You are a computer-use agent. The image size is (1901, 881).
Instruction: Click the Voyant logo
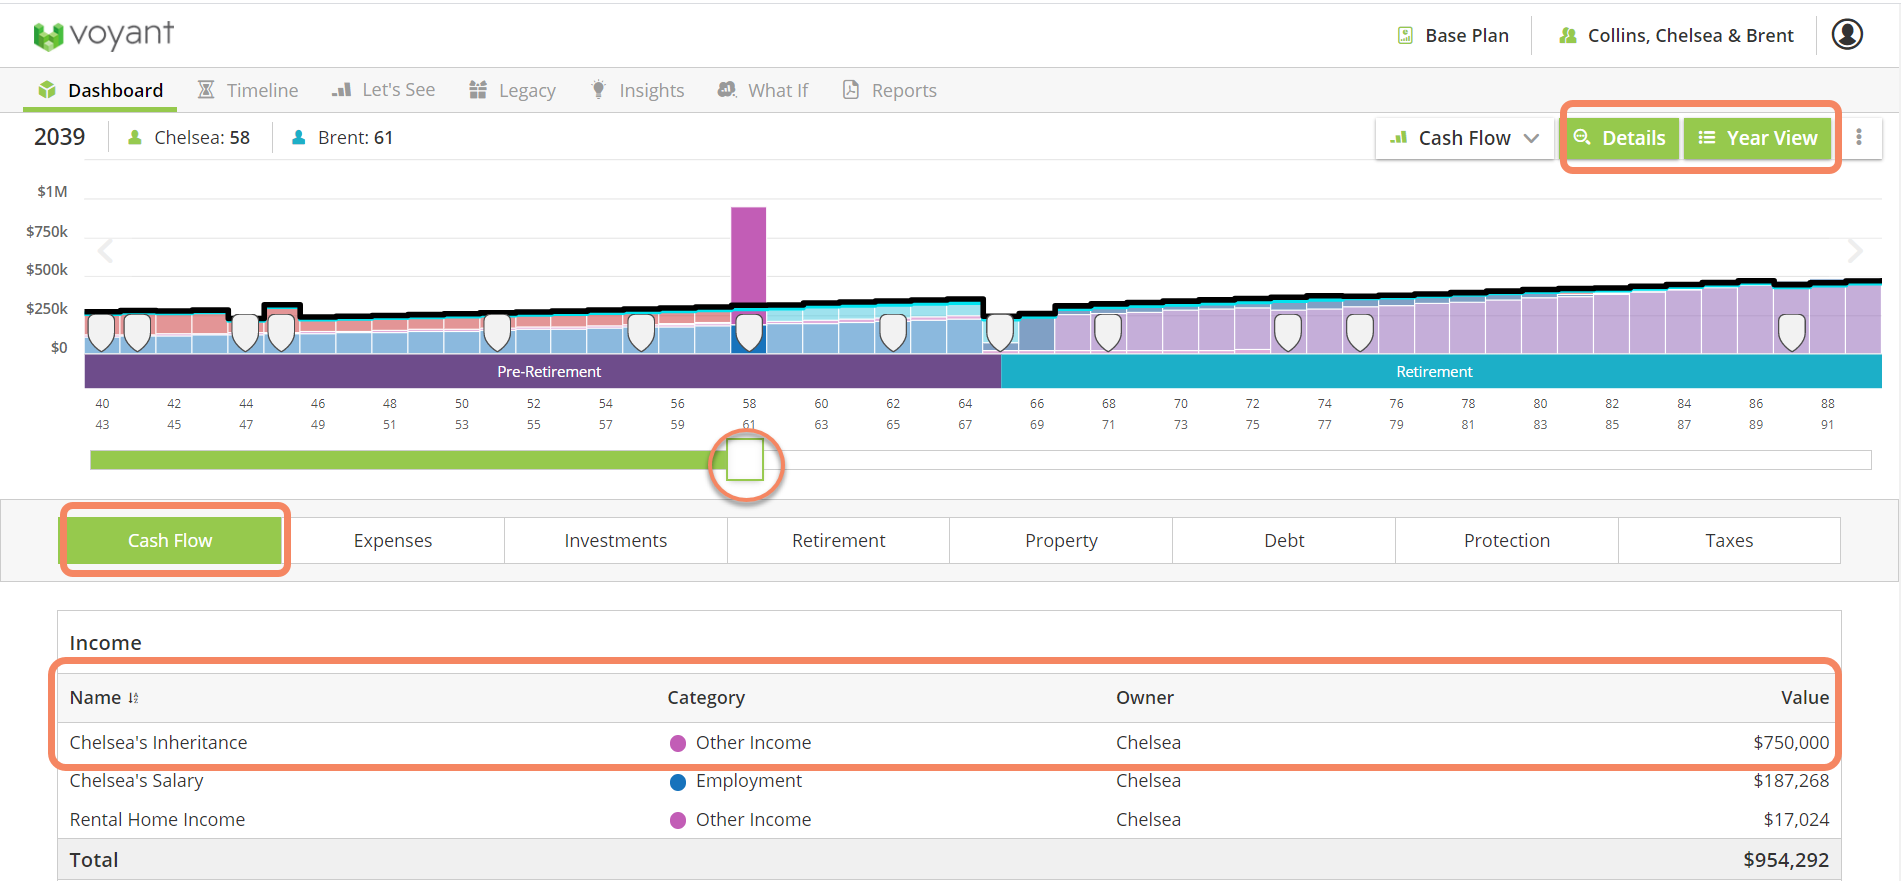pyautogui.click(x=104, y=36)
